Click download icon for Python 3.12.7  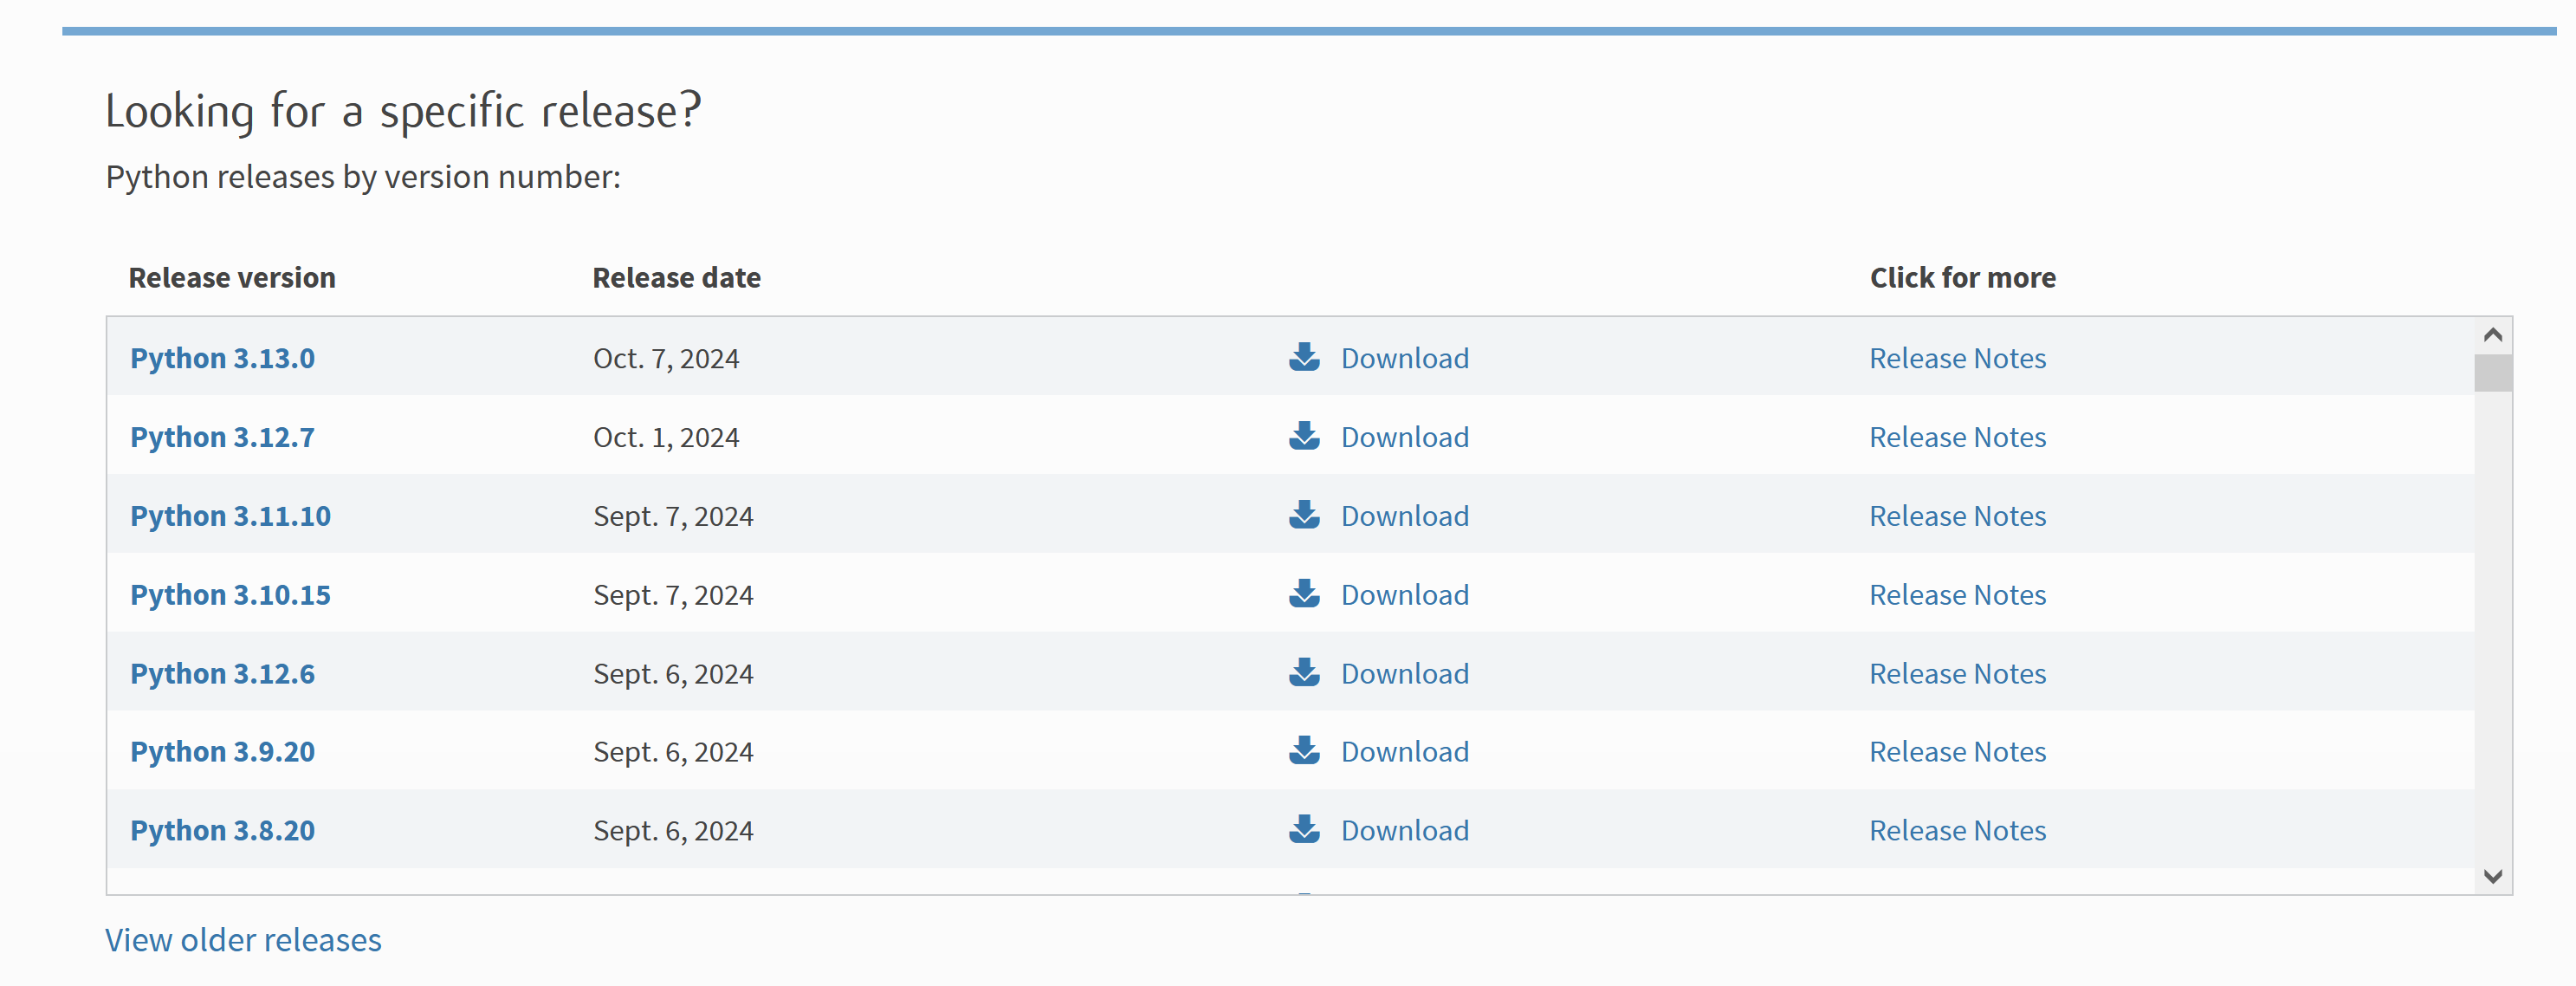point(1304,436)
